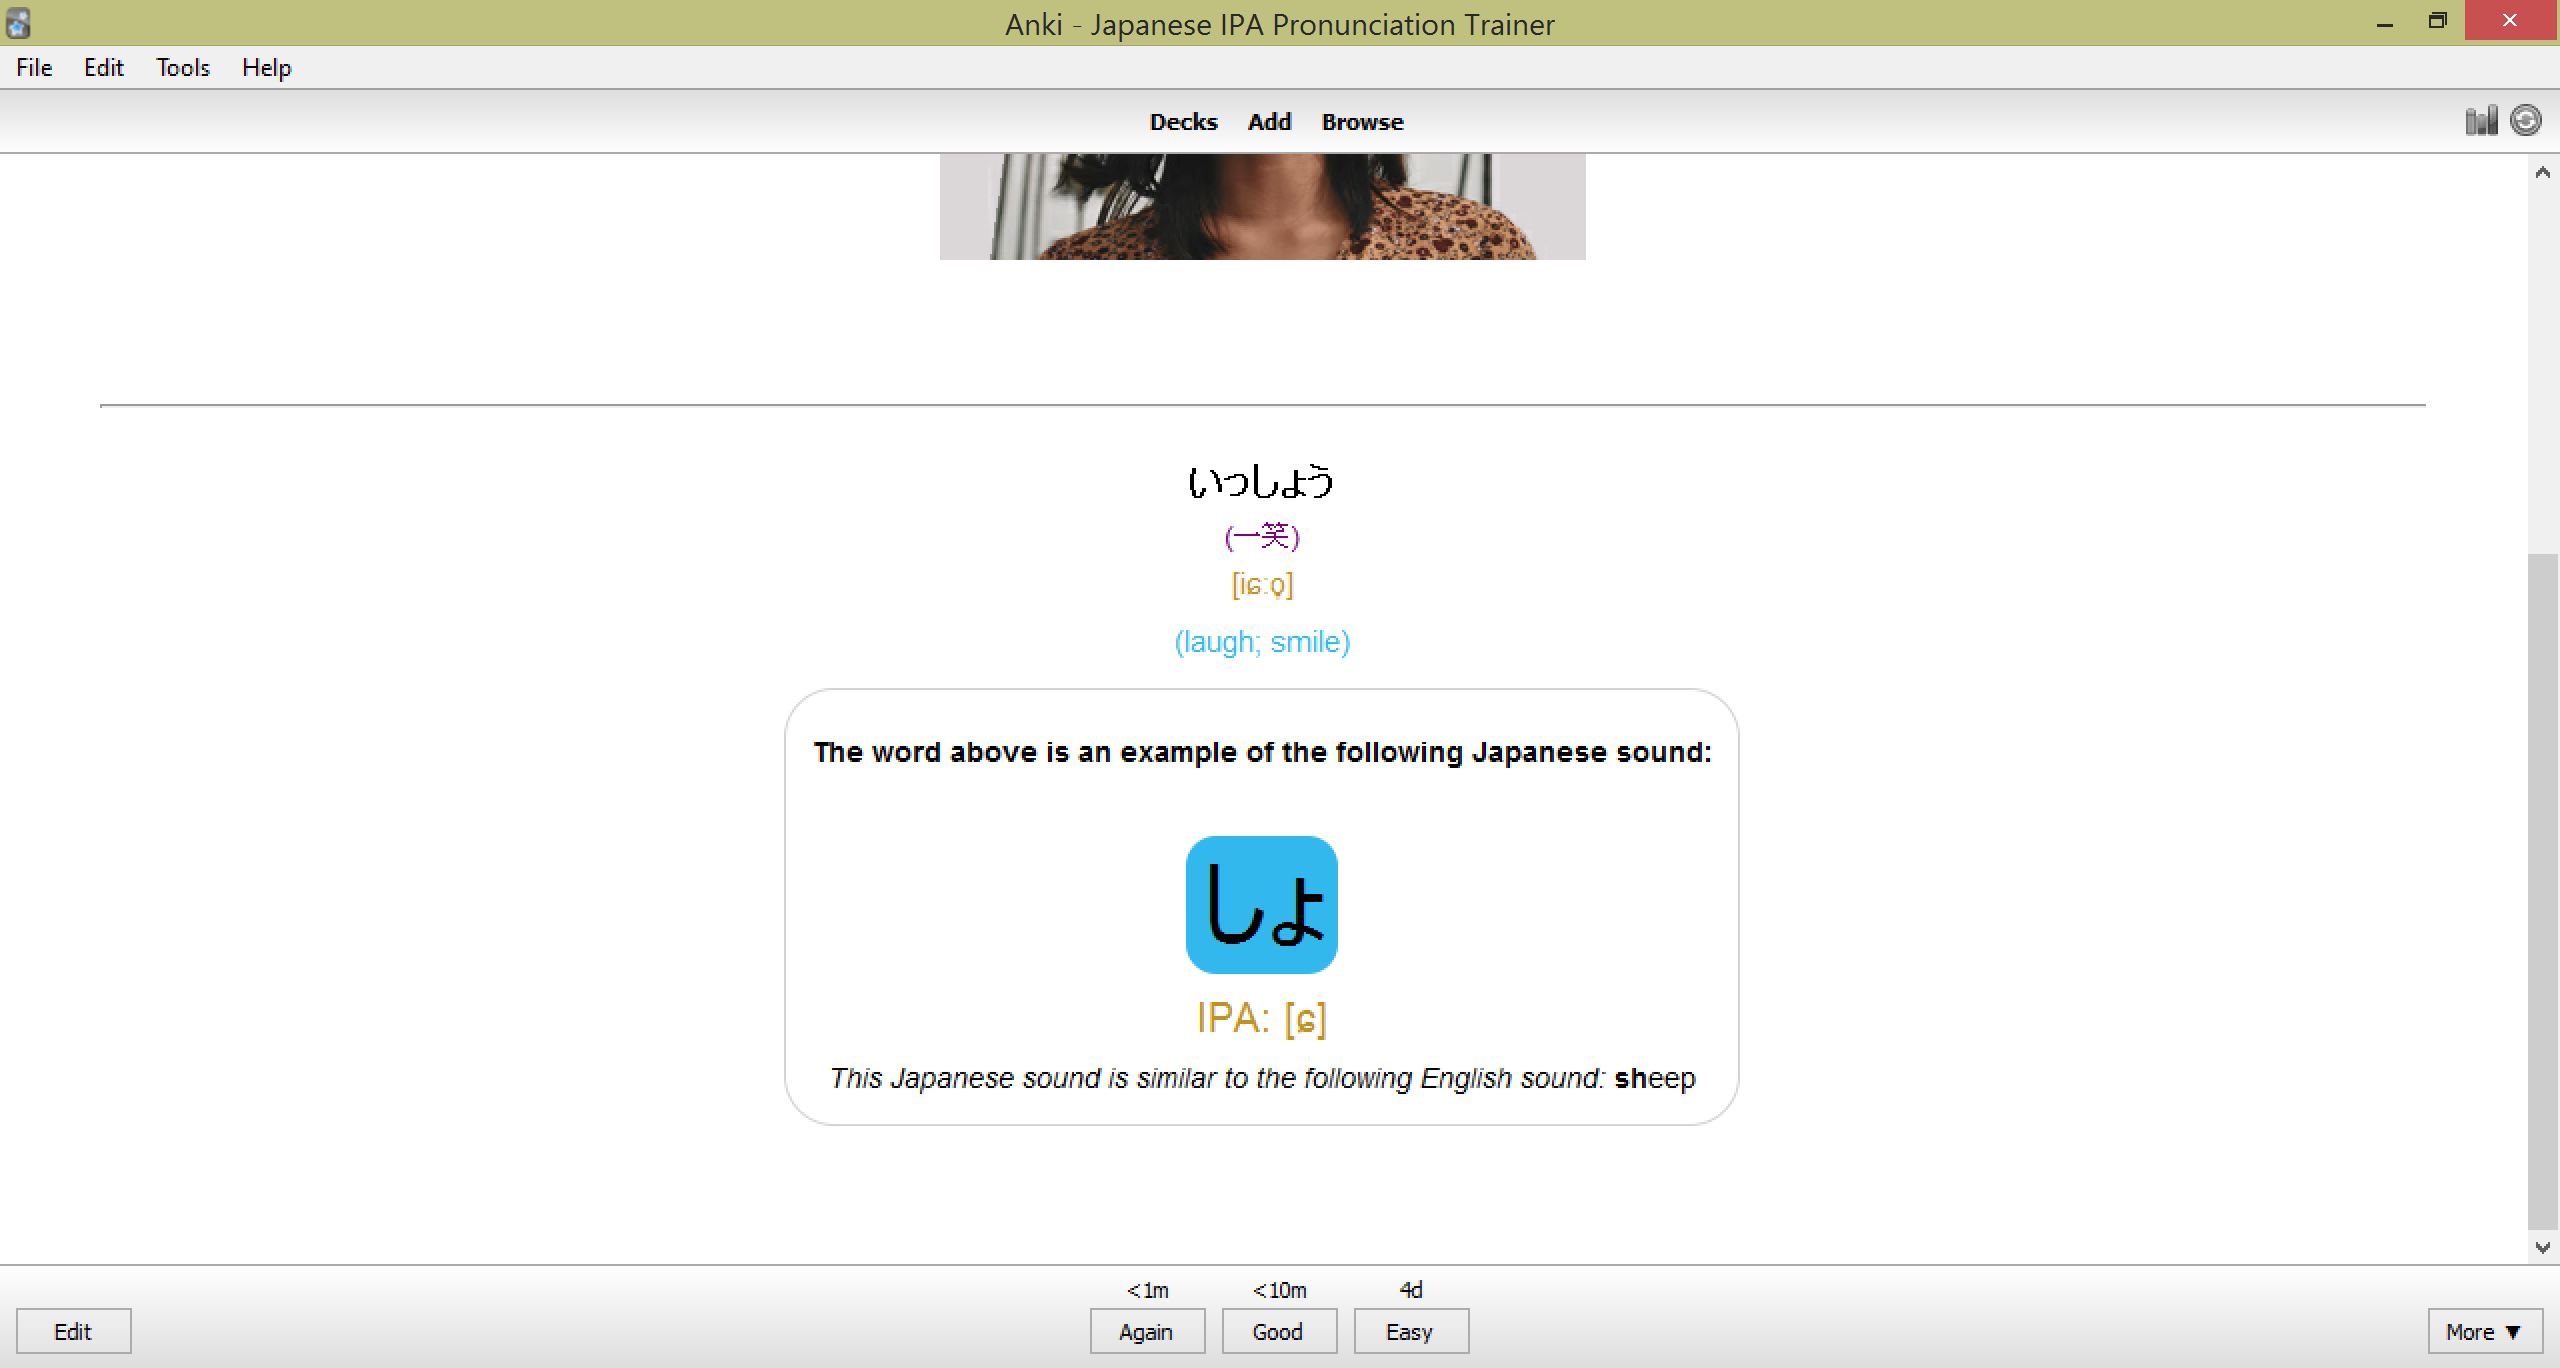Close the Anki window
2560x1368 pixels.
(2510, 21)
